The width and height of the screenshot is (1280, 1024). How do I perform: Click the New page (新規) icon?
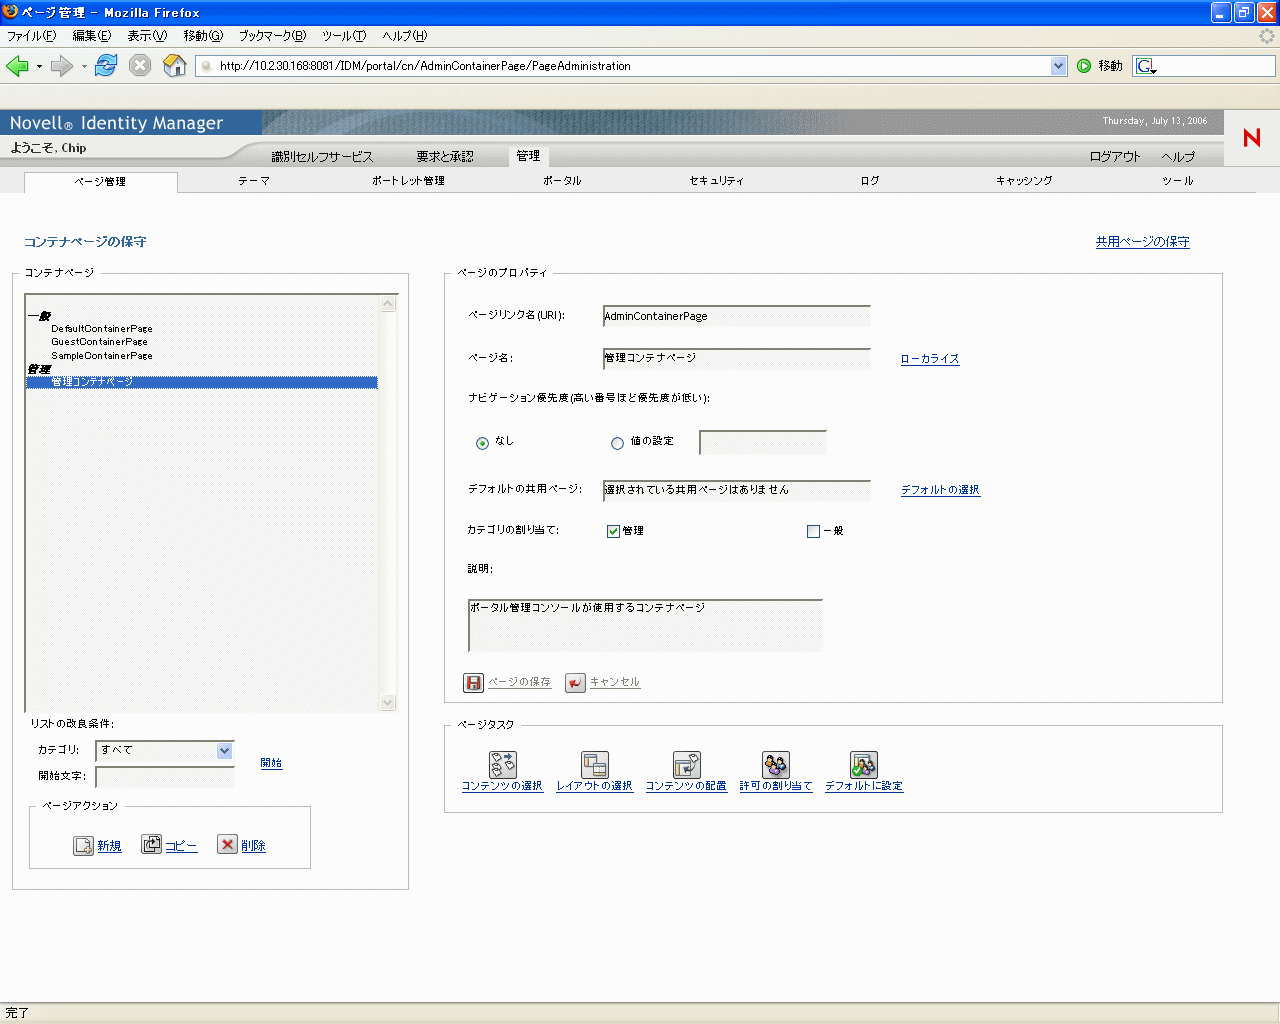(x=83, y=846)
